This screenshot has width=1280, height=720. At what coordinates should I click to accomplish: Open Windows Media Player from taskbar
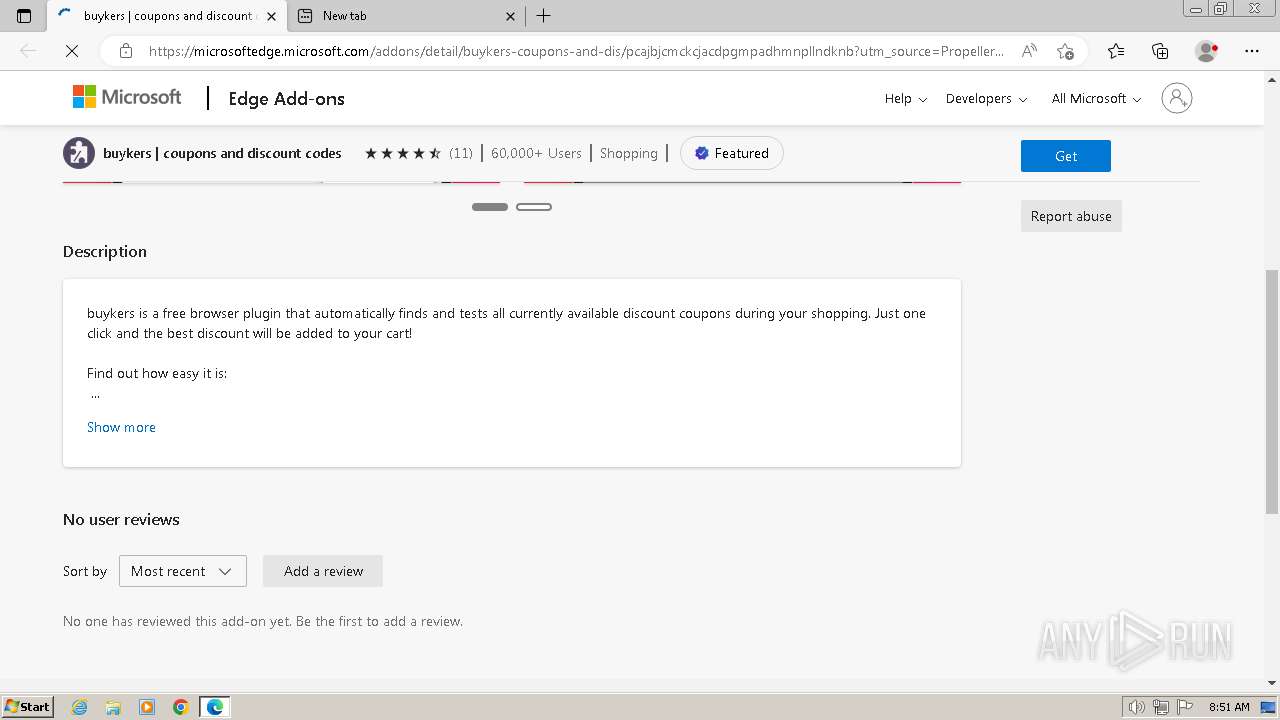pyautogui.click(x=147, y=707)
